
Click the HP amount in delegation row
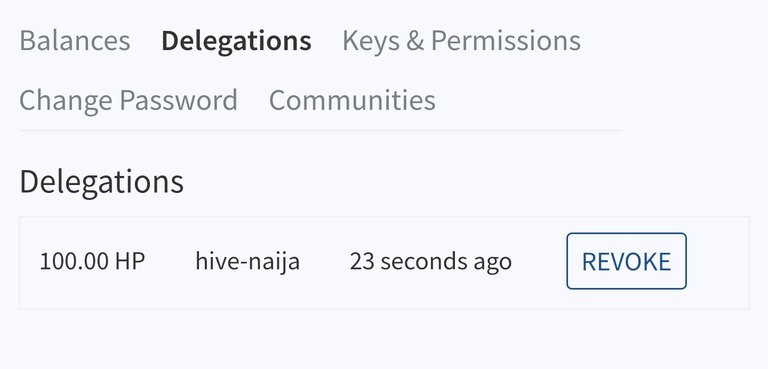coord(92,261)
